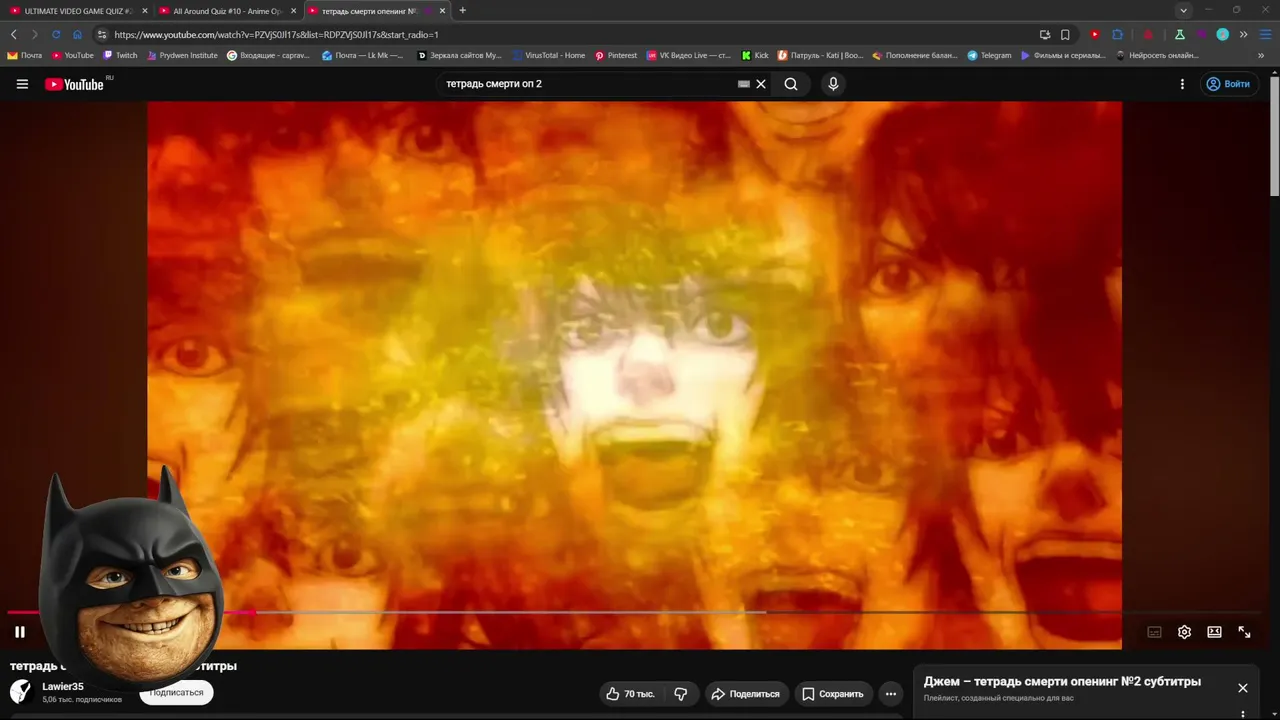
Task: Open the Pinterest bookmark
Action: point(616,55)
